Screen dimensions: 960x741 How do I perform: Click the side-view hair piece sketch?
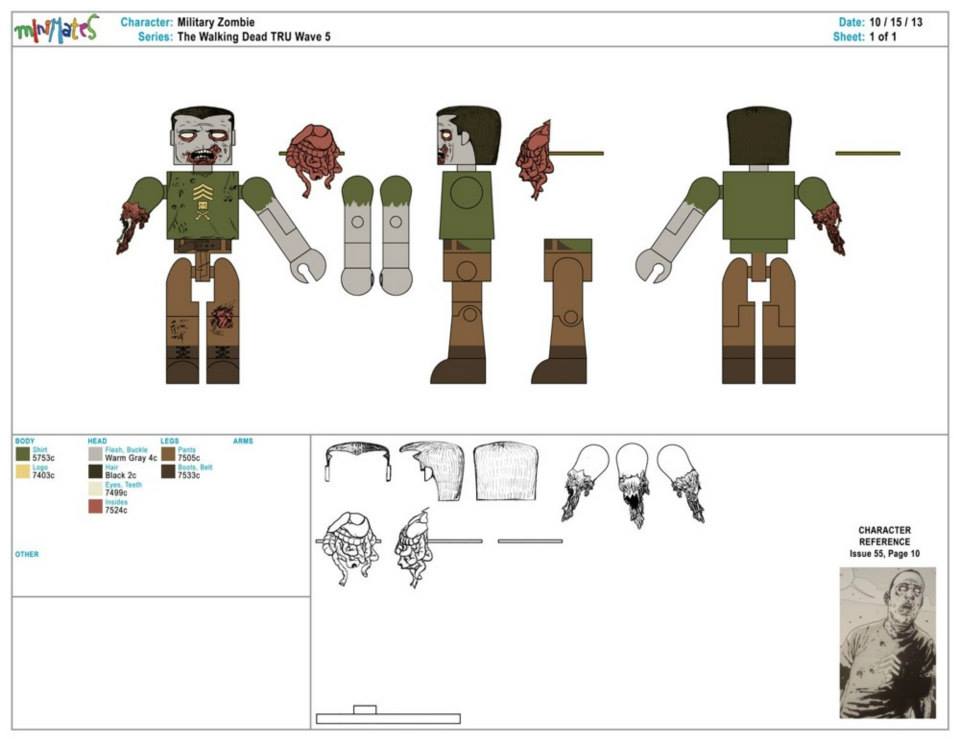[432, 470]
